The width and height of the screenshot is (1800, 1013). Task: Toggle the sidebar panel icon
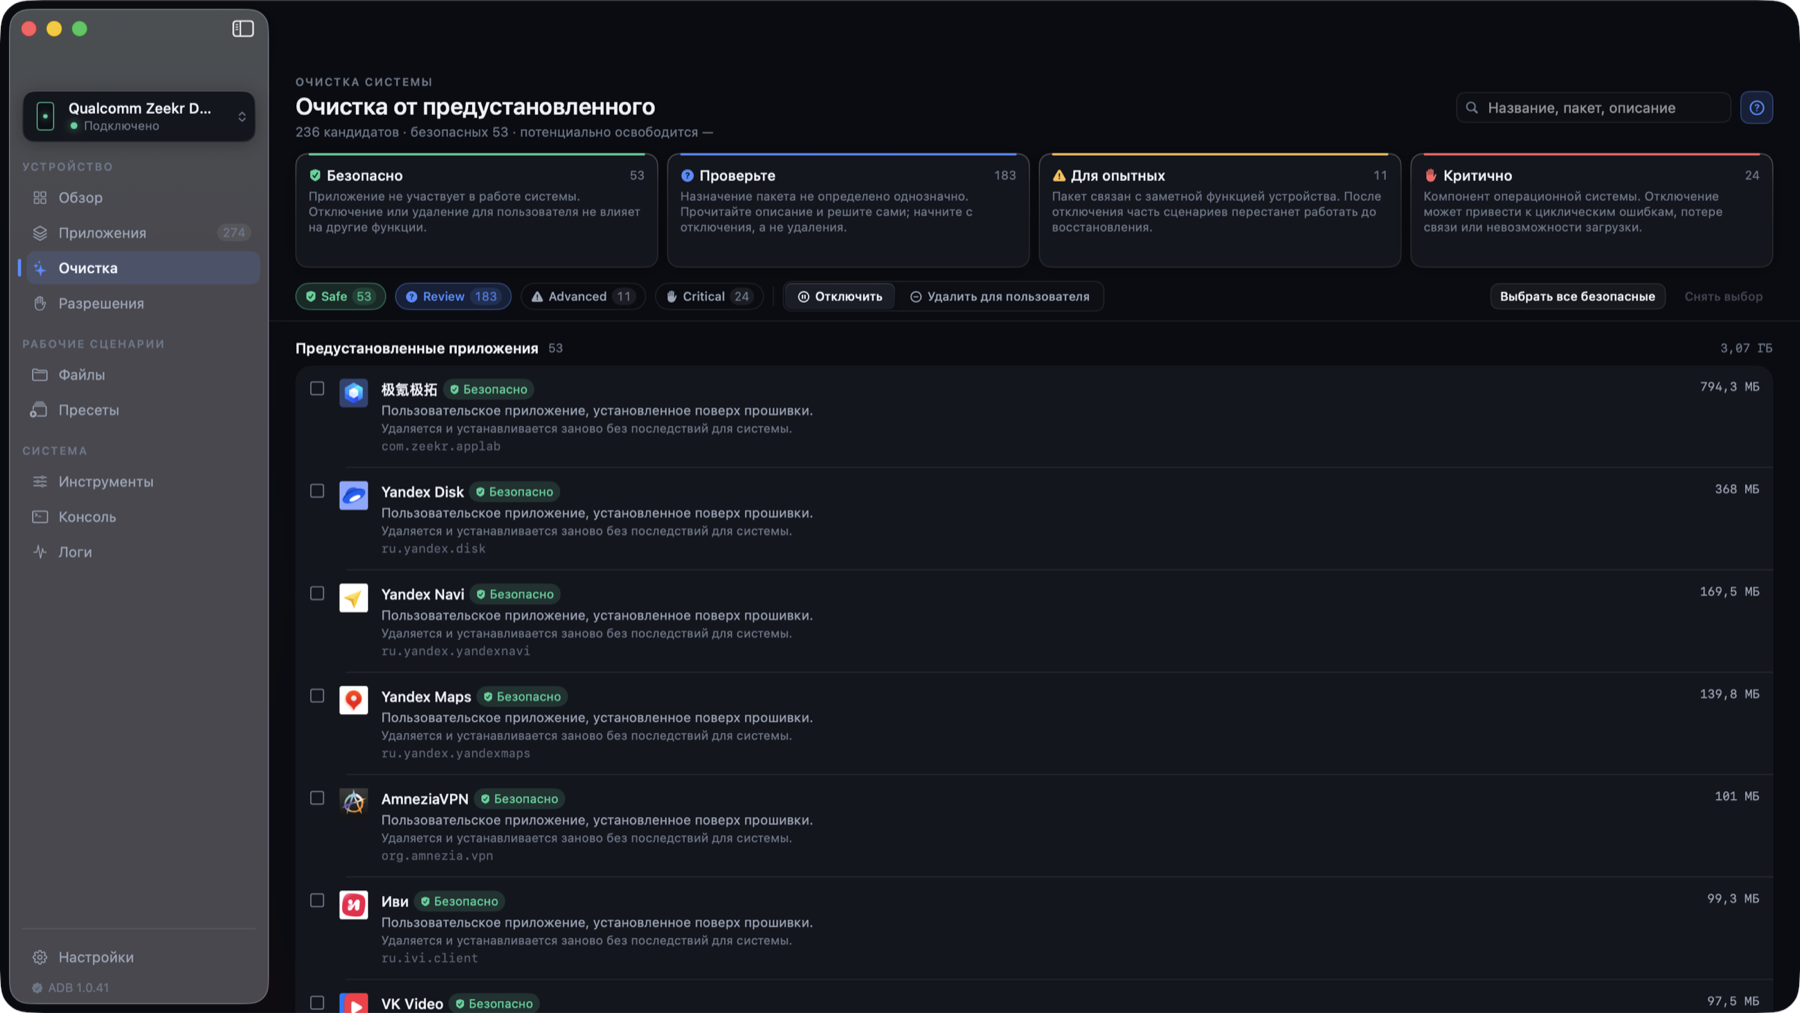(243, 29)
